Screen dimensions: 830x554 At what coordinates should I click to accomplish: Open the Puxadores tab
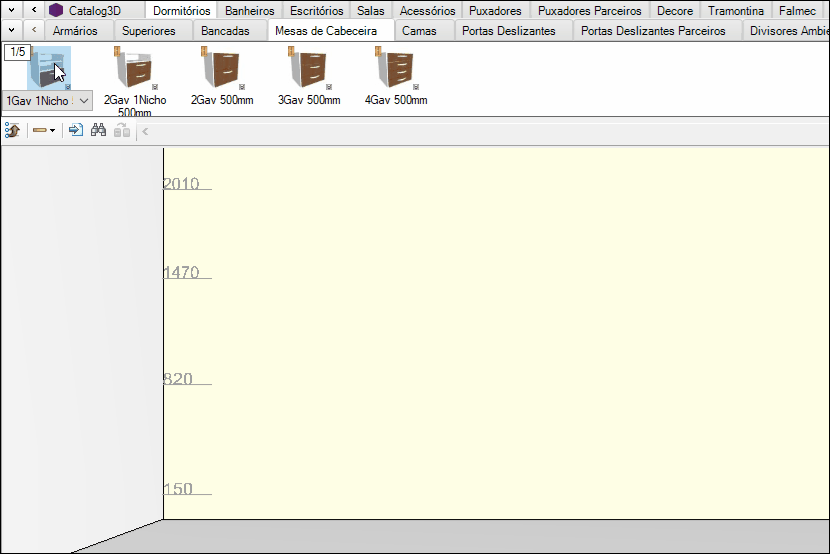click(x=495, y=11)
